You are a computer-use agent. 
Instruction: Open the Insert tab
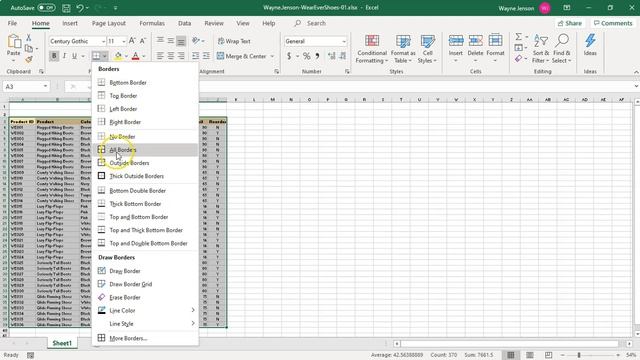70,23
